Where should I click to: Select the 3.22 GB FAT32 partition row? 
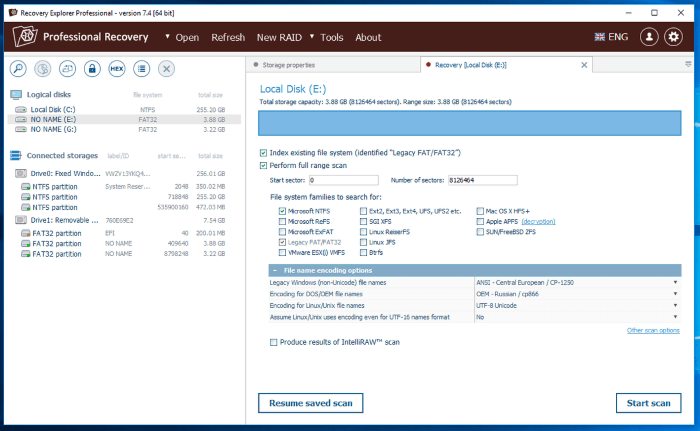[x=124, y=254]
